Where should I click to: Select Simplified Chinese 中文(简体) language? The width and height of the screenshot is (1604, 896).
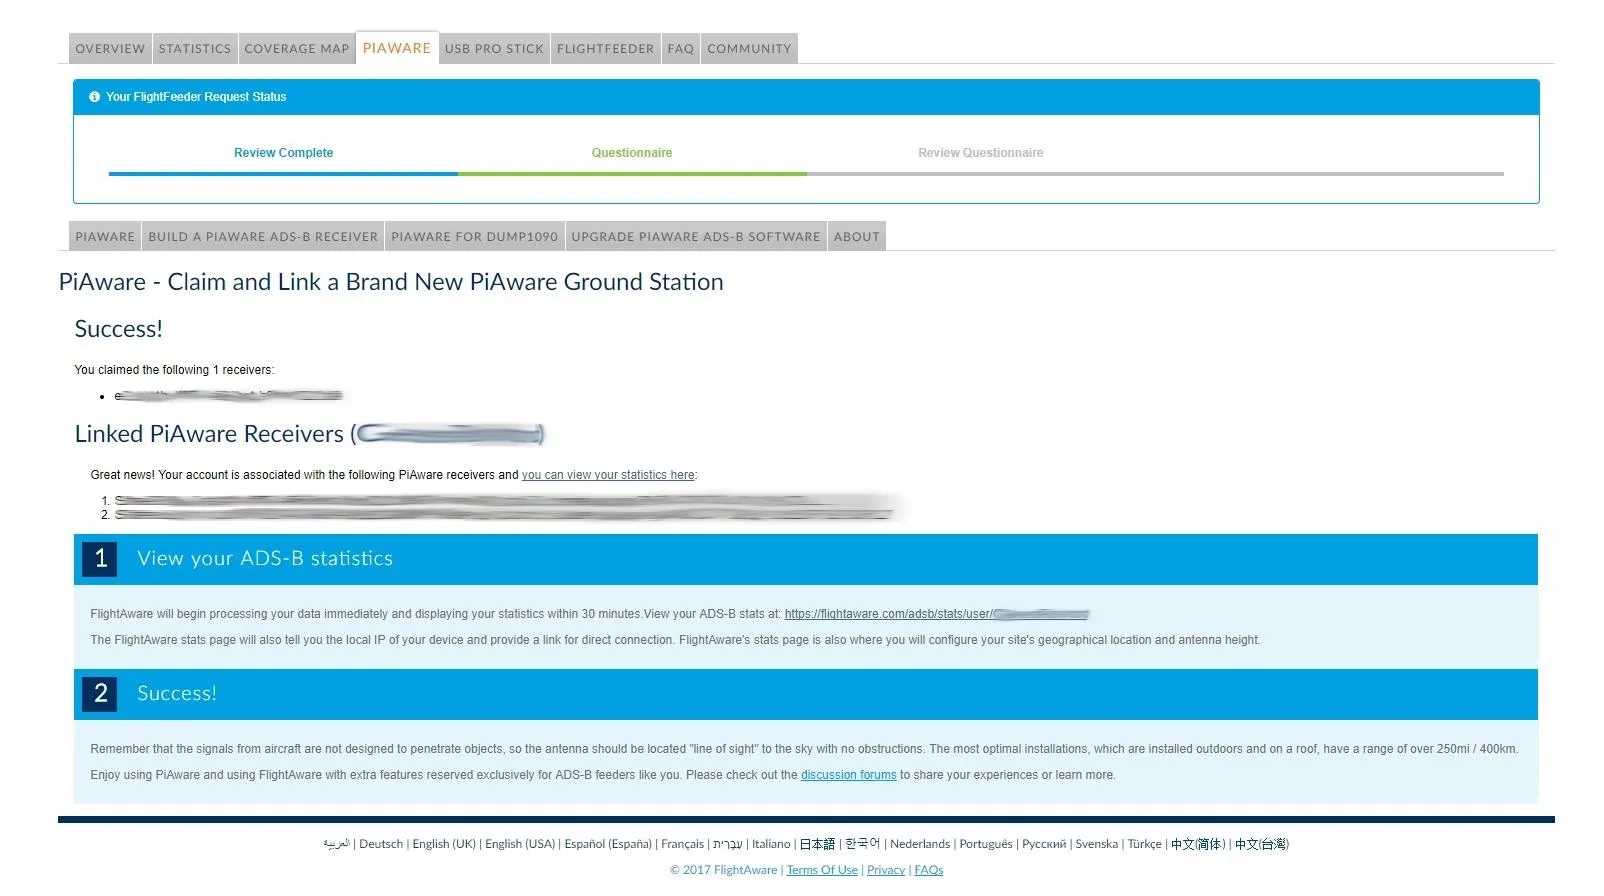point(1198,844)
